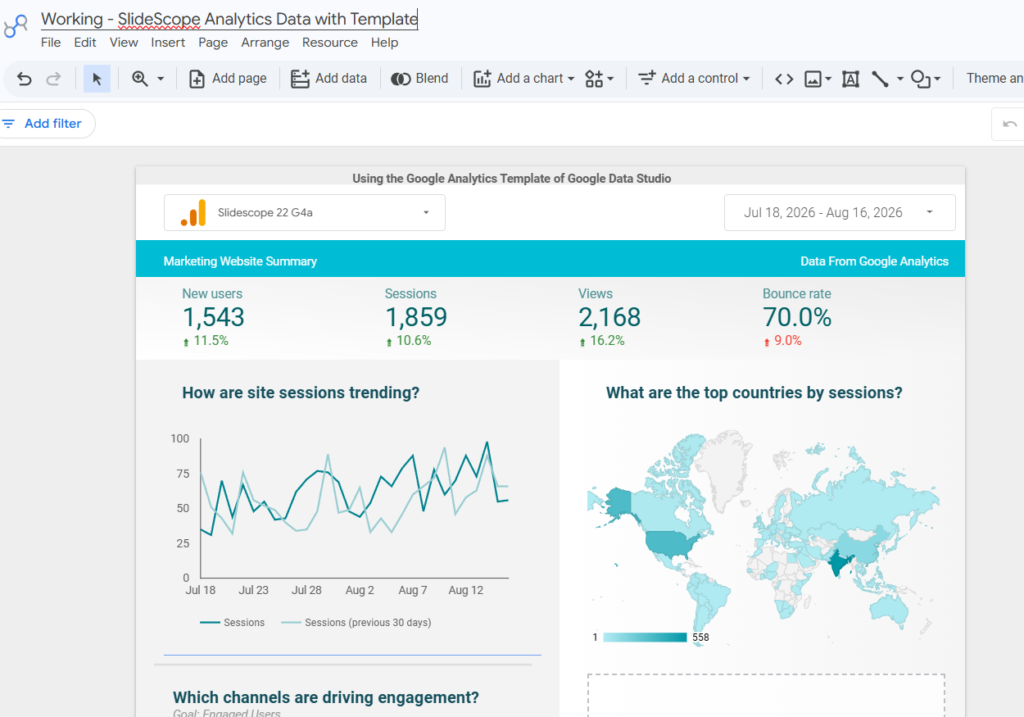Select the line drawing tool
The image size is (1024, 717).
point(880,79)
